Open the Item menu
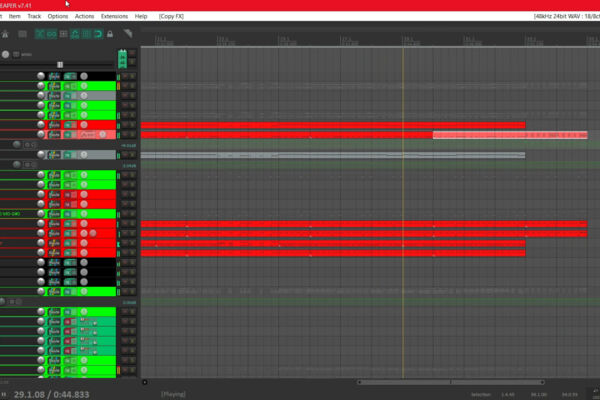This screenshot has width=600, height=400. (15, 16)
